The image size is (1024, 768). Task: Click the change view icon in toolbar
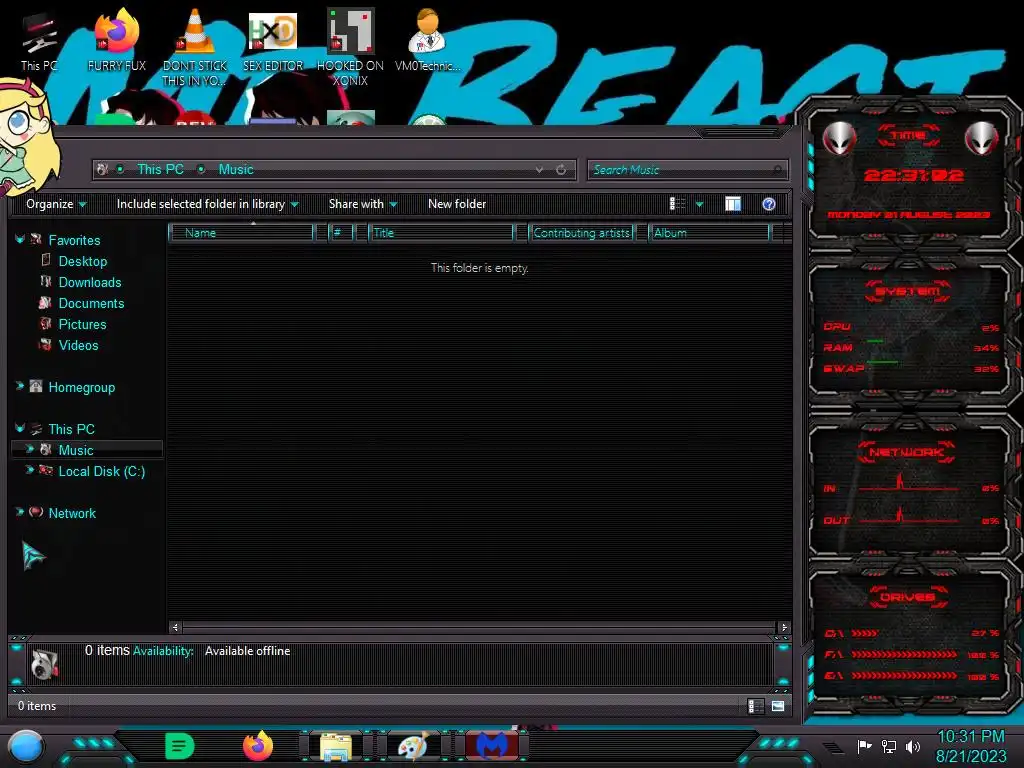tap(678, 204)
